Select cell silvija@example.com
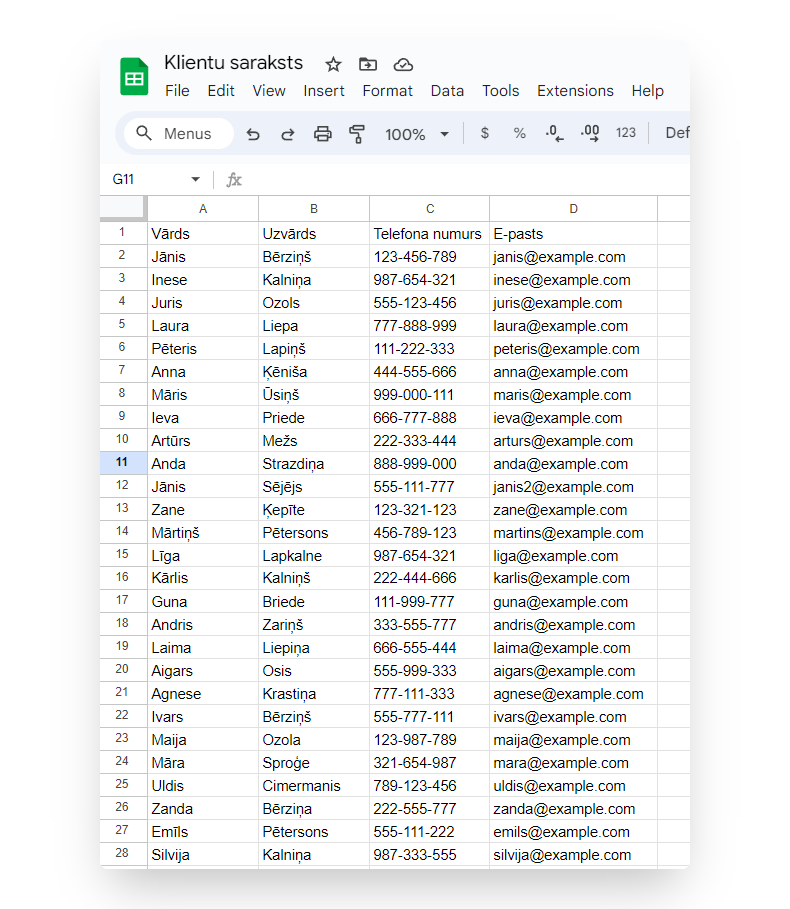 tap(573, 855)
